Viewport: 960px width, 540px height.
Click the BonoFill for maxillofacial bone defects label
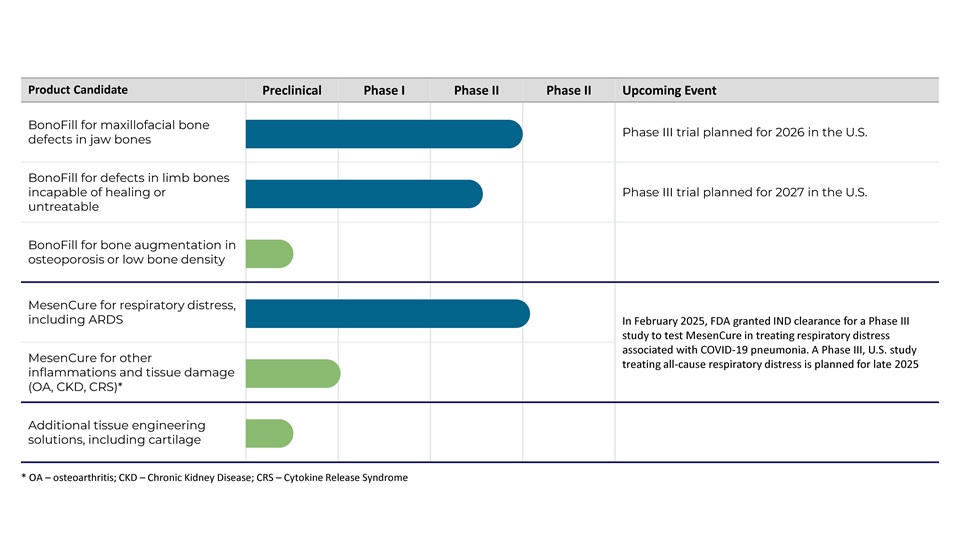(119, 132)
